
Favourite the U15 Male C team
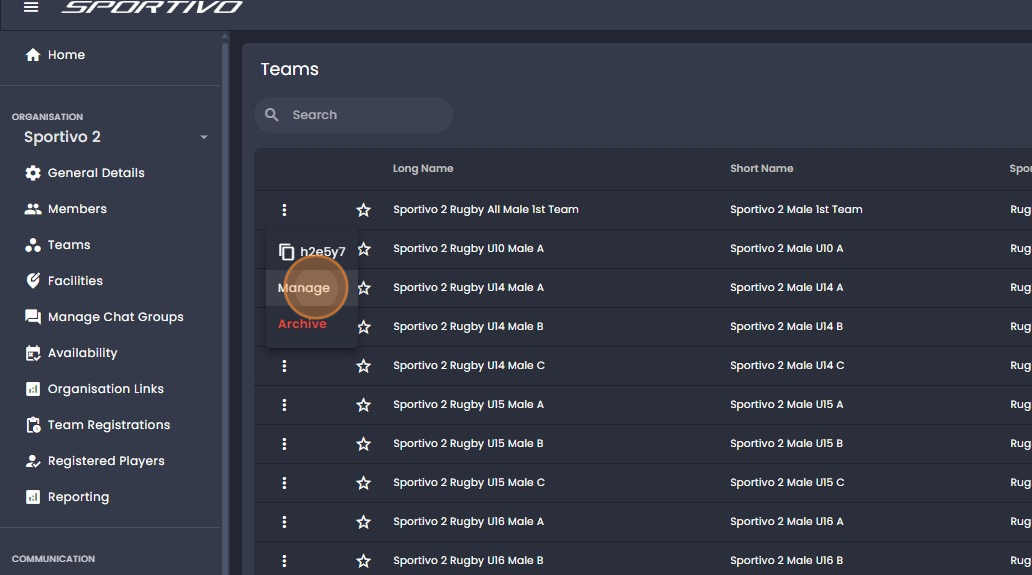tap(363, 483)
